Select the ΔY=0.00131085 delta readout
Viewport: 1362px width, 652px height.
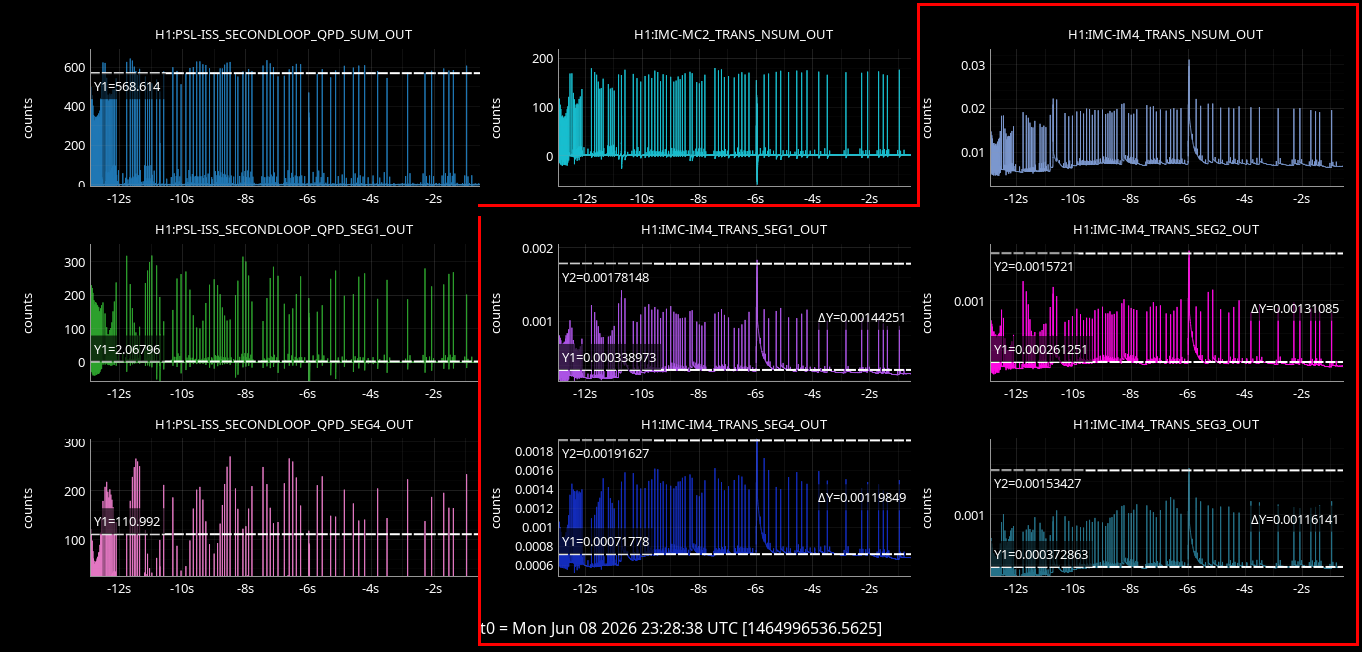click(x=1295, y=308)
